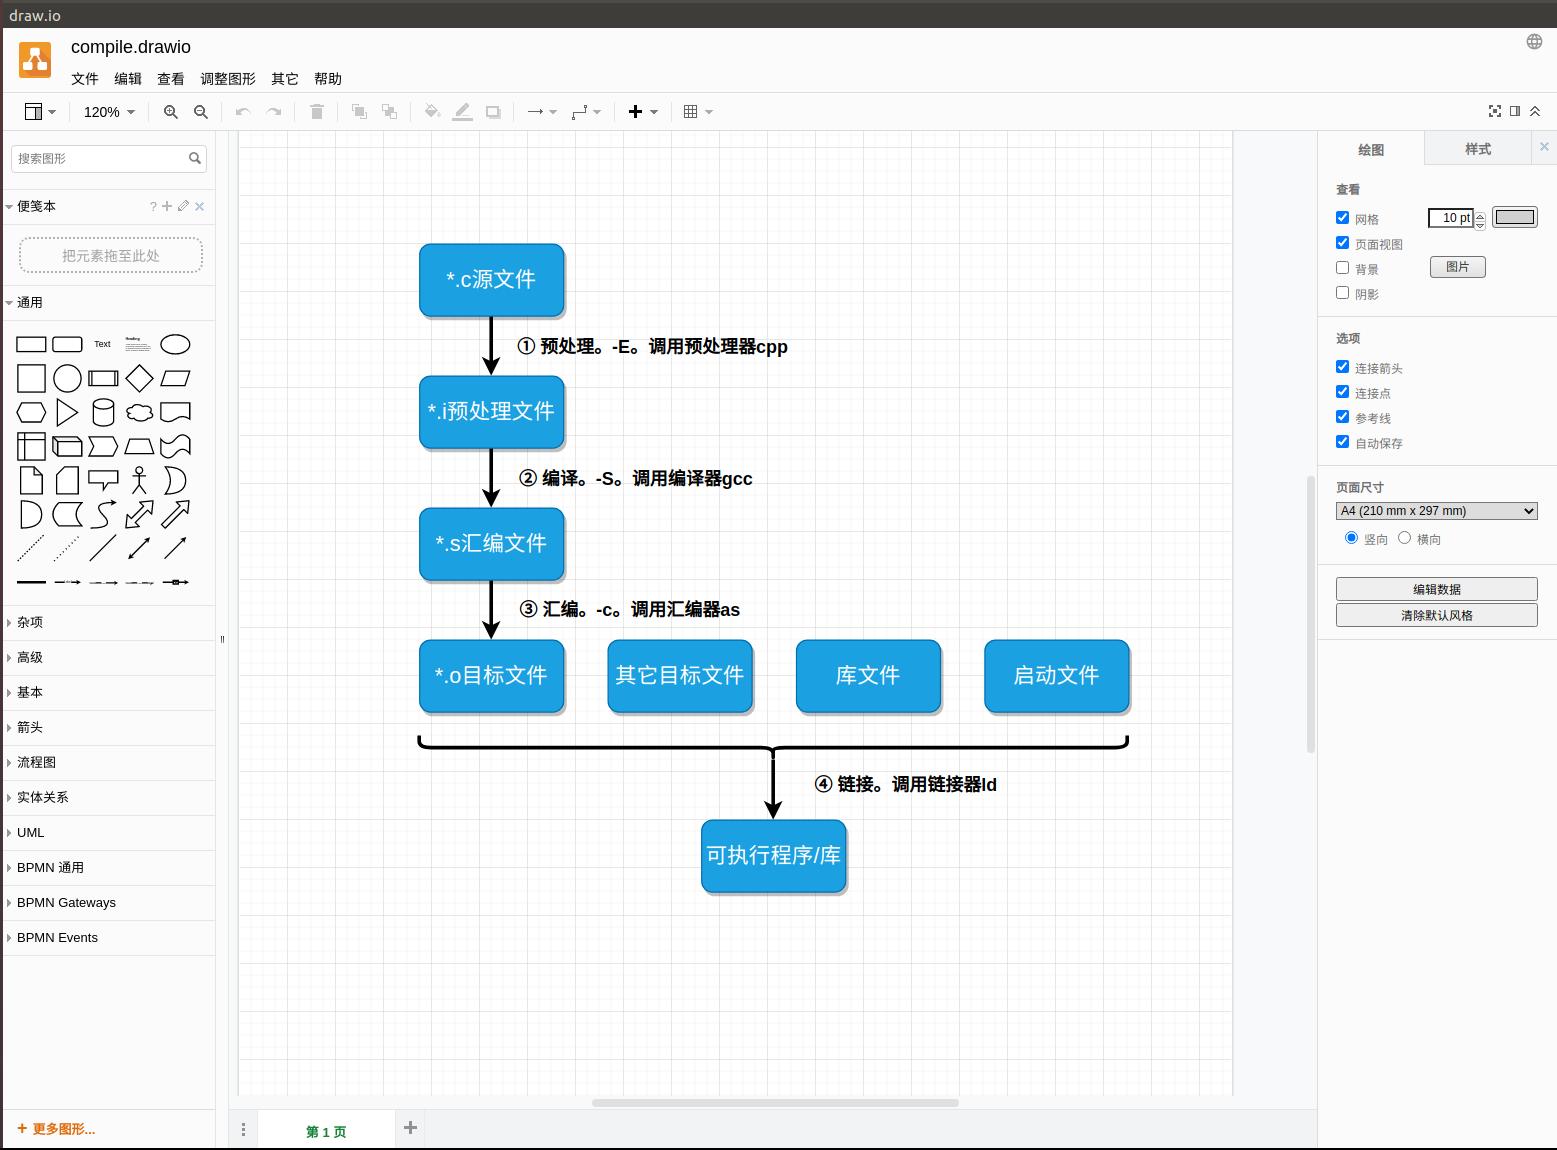The width and height of the screenshot is (1557, 1150).
Task: Open the A4 page size dropdown
Action: coord(1436,511)
